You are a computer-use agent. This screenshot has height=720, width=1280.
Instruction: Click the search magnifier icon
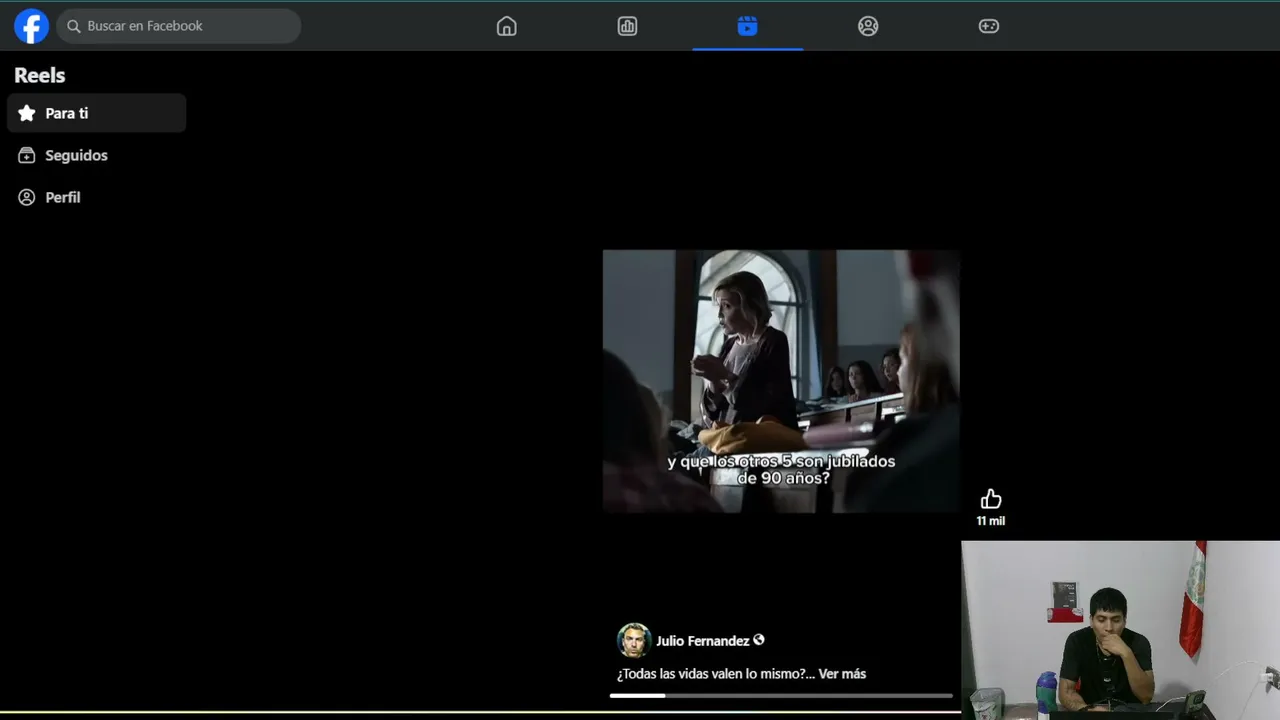(x=74, y=26)
